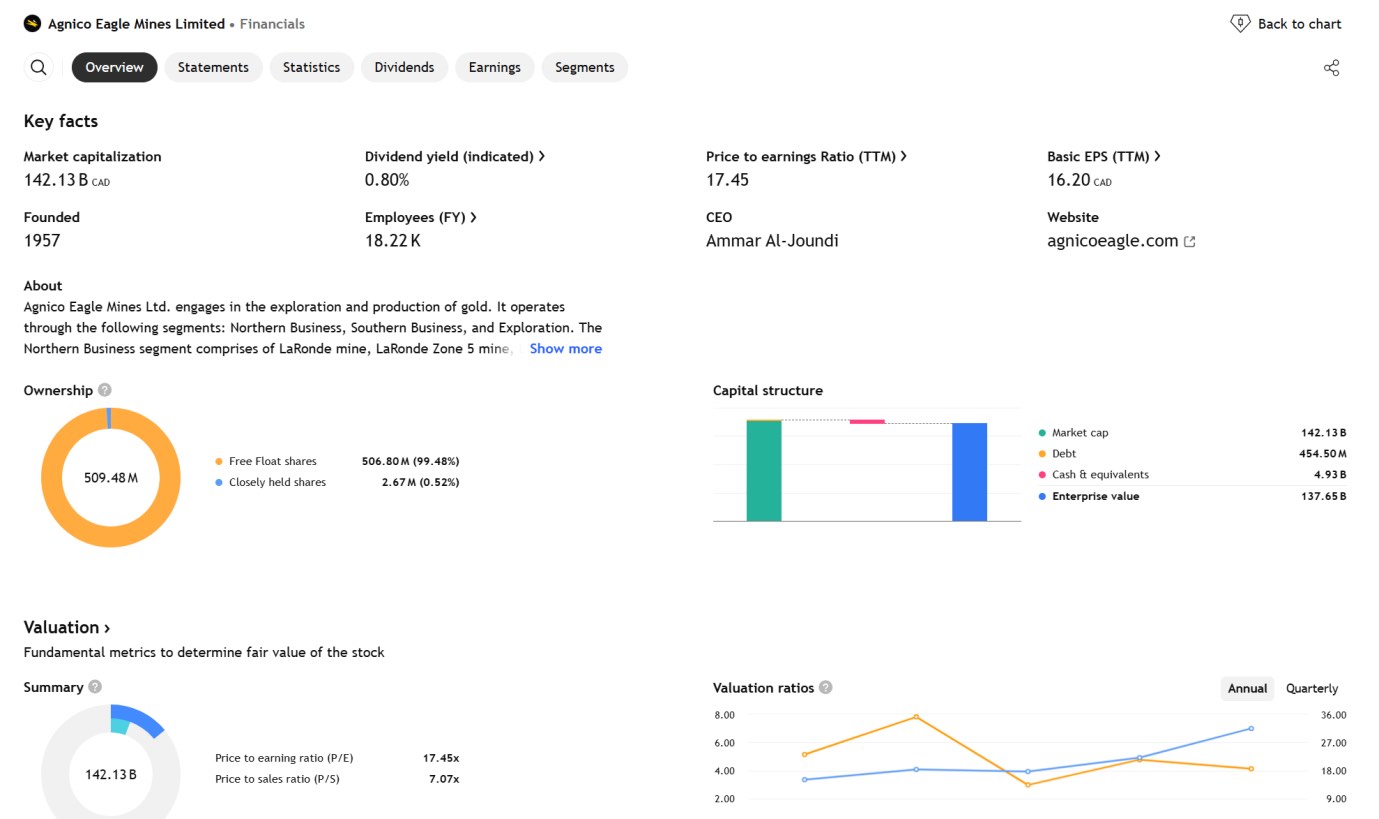Screen dimensions: 1379x819
Task: Click the 0.80% dividend yield value
Action: (x=387, y=181)
